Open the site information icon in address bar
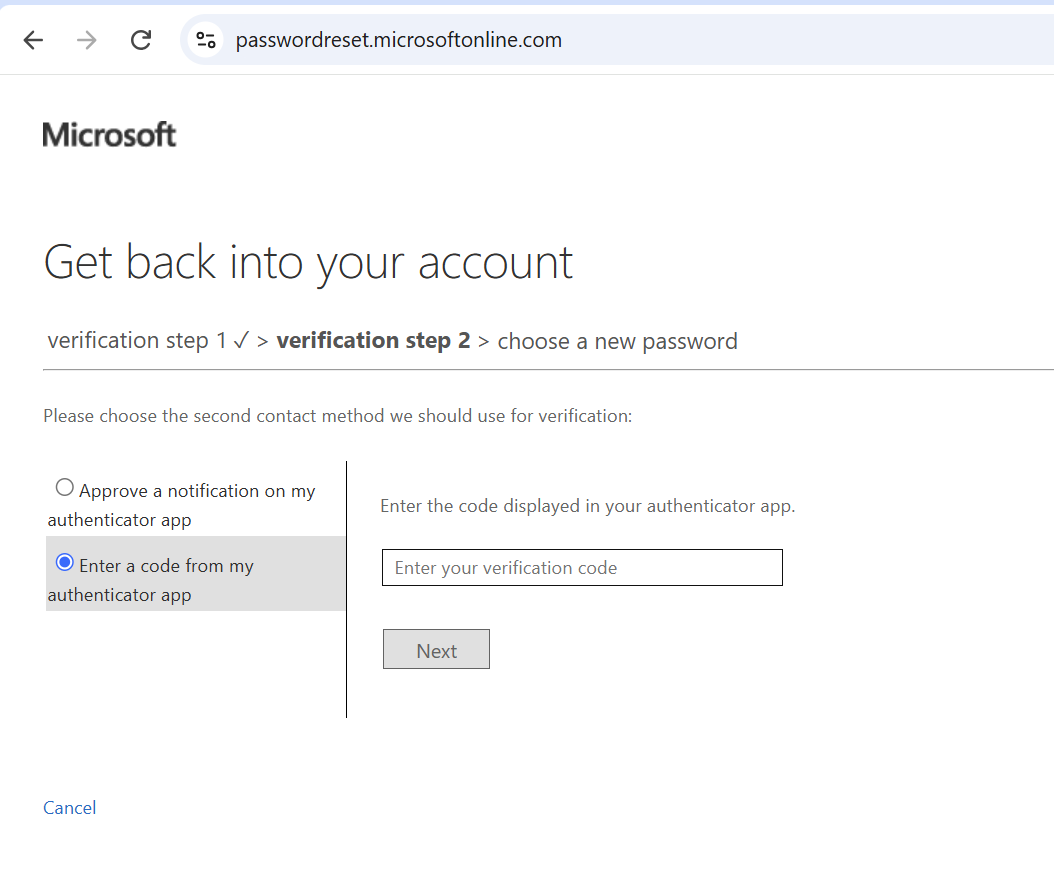Viewport: 1054px width, 889px height. point(206,40)
